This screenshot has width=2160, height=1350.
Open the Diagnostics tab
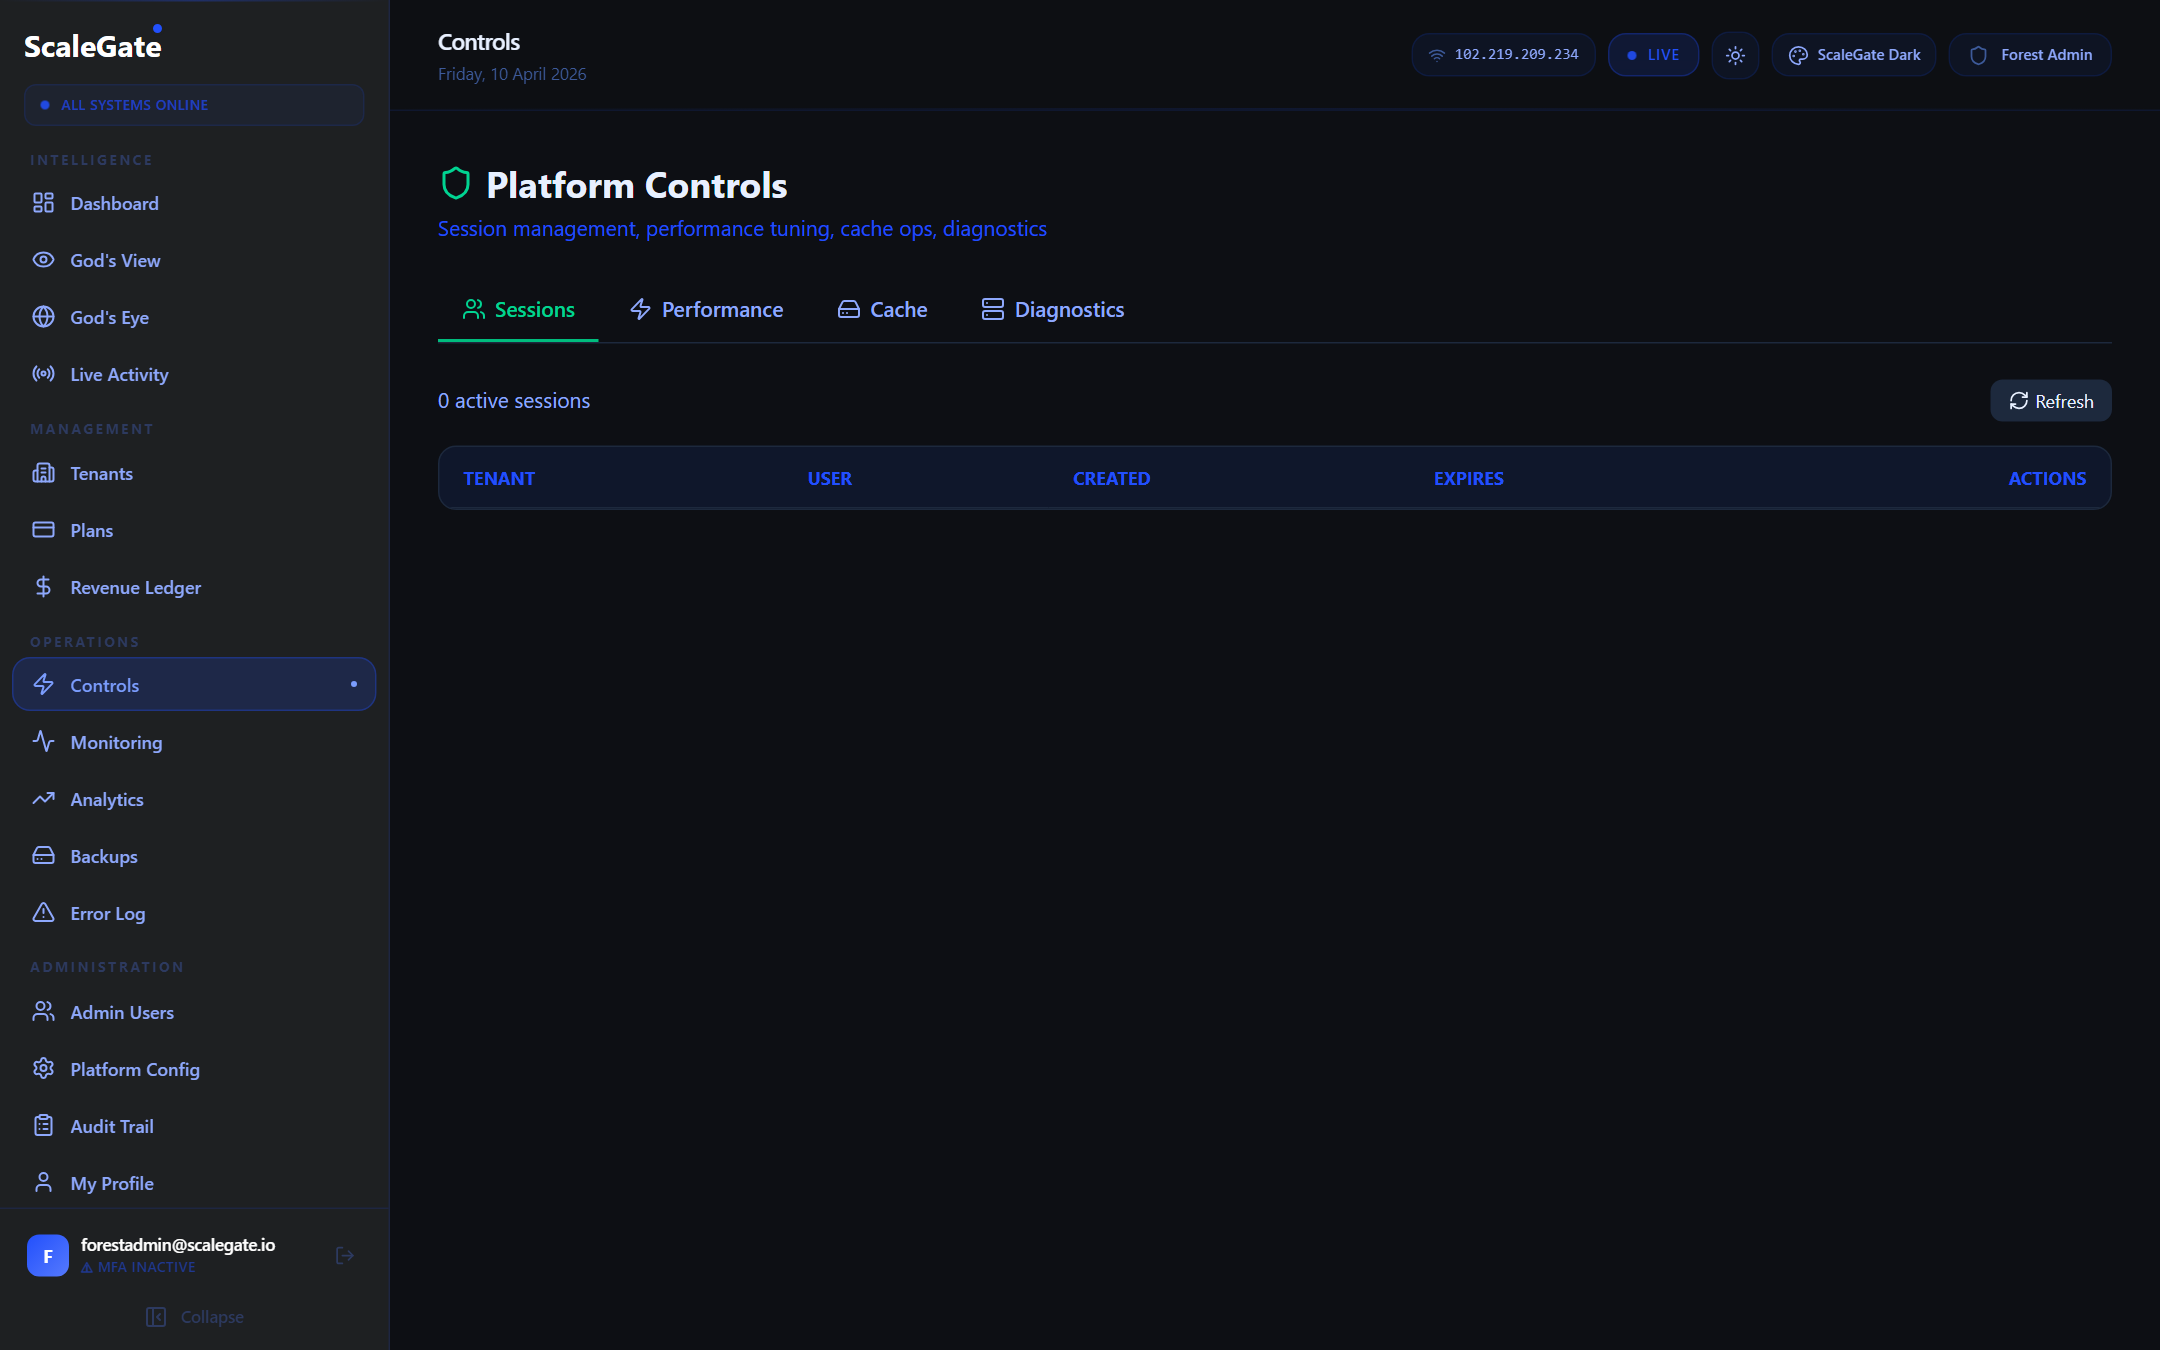tap(1052, 310)
